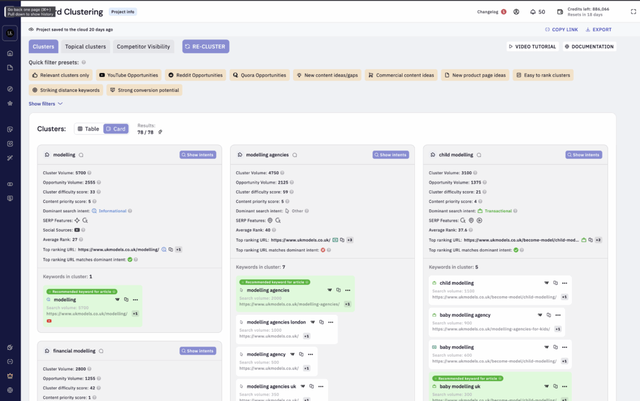
Task: Open the Competitor Visibility tab
Action: pyautogui.click(x=144, y=46)
